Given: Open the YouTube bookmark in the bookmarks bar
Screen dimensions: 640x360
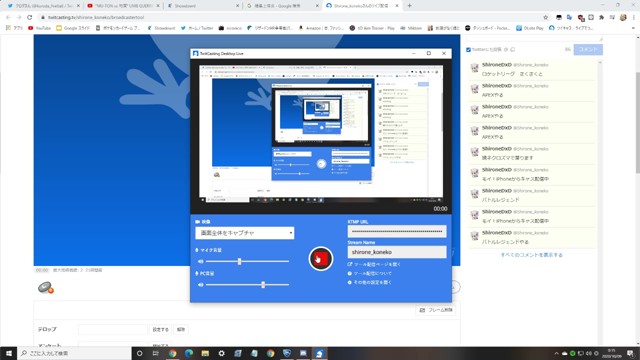Looking at the screenshot, I should pos(40,28).
